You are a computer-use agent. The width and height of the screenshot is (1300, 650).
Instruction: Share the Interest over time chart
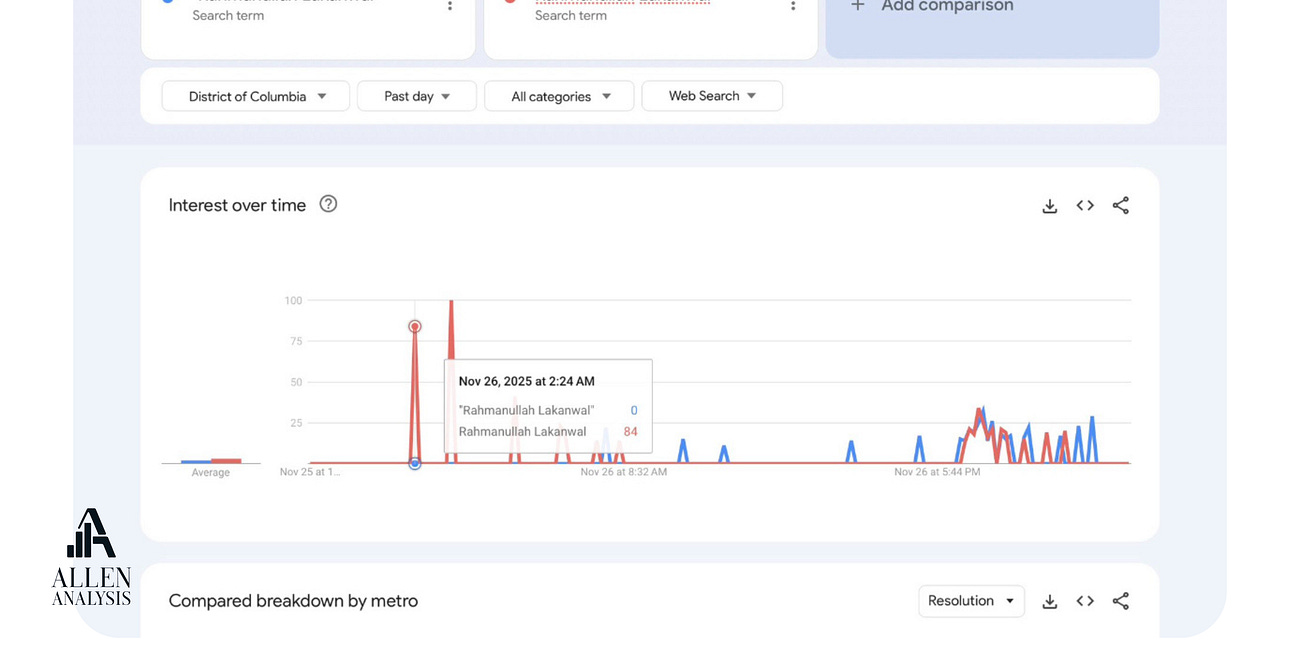coord(1121,205)
